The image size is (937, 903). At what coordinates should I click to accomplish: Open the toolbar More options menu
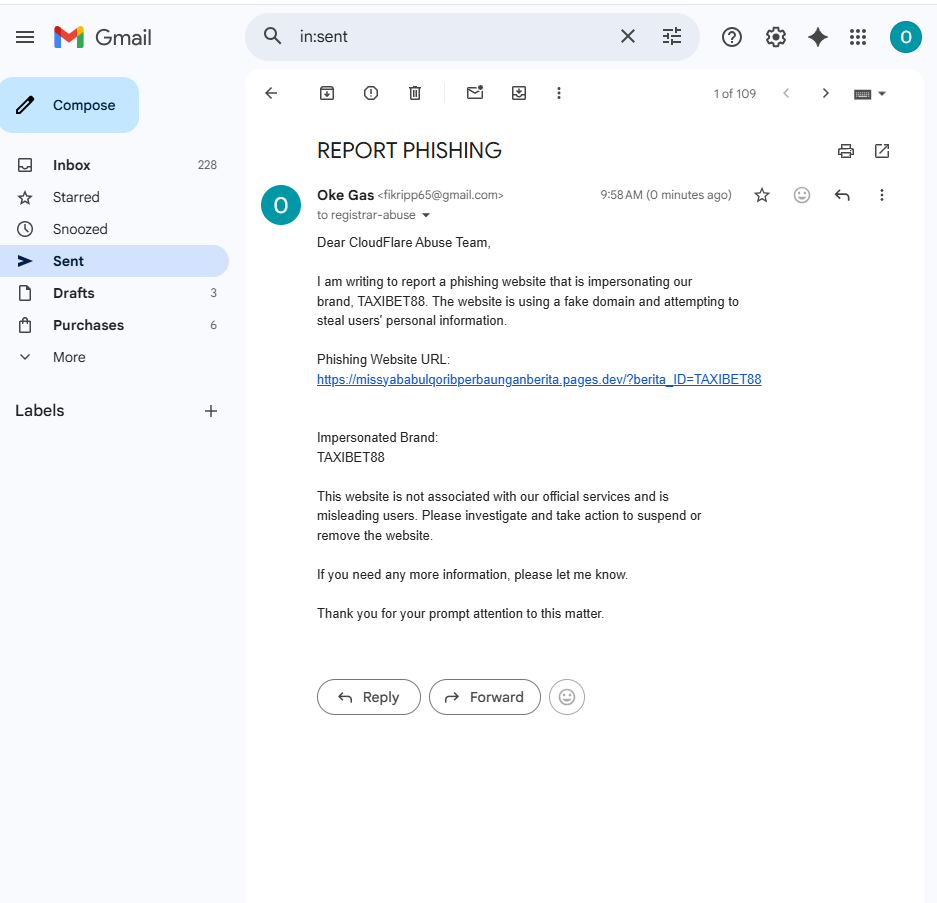559,93
